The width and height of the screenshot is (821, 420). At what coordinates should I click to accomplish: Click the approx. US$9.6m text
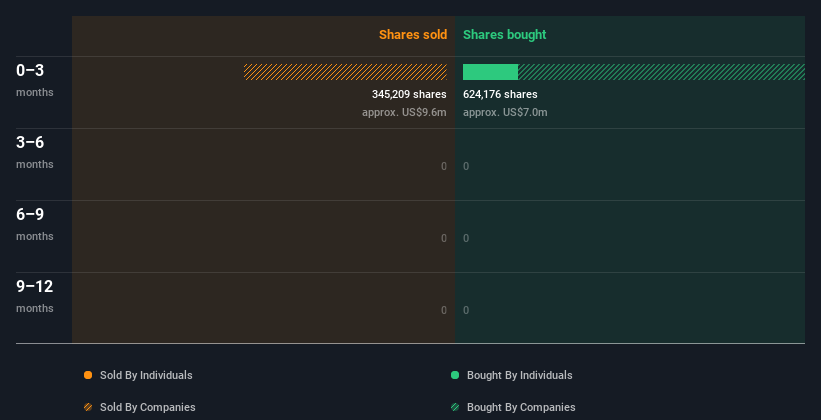[404, 112]
